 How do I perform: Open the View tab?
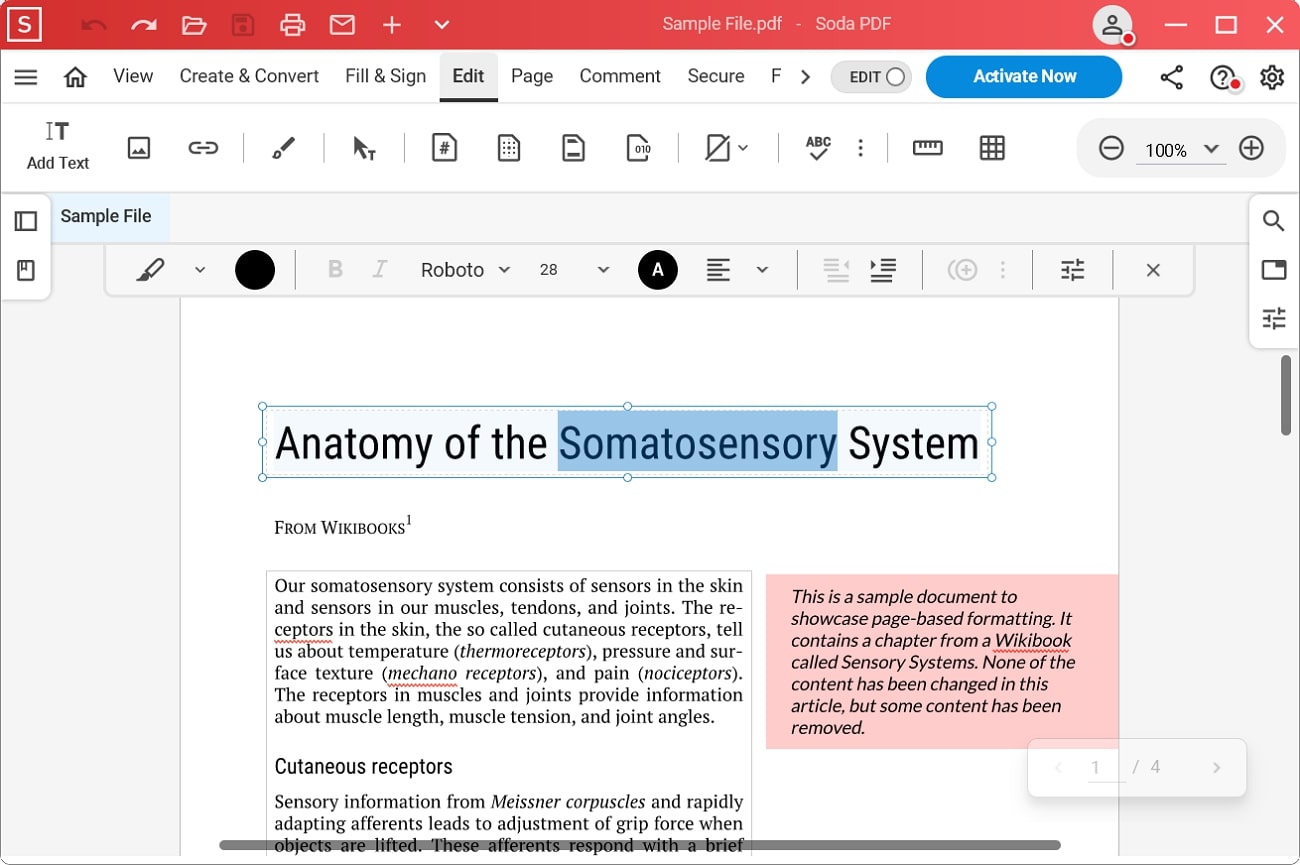pos(133,76)
